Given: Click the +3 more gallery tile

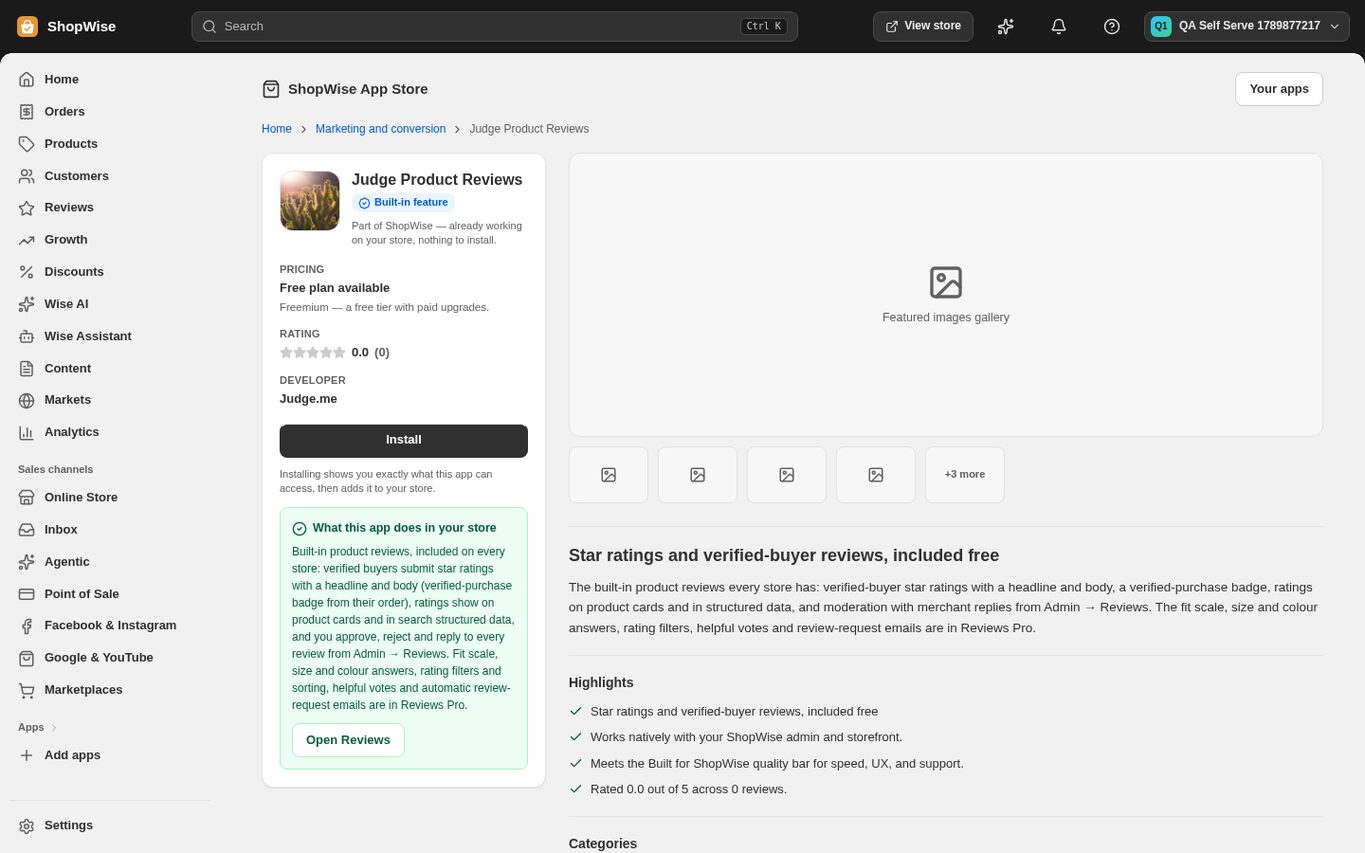Looking at the screenshot, I should pyautogui.click(x=965, y=475).
